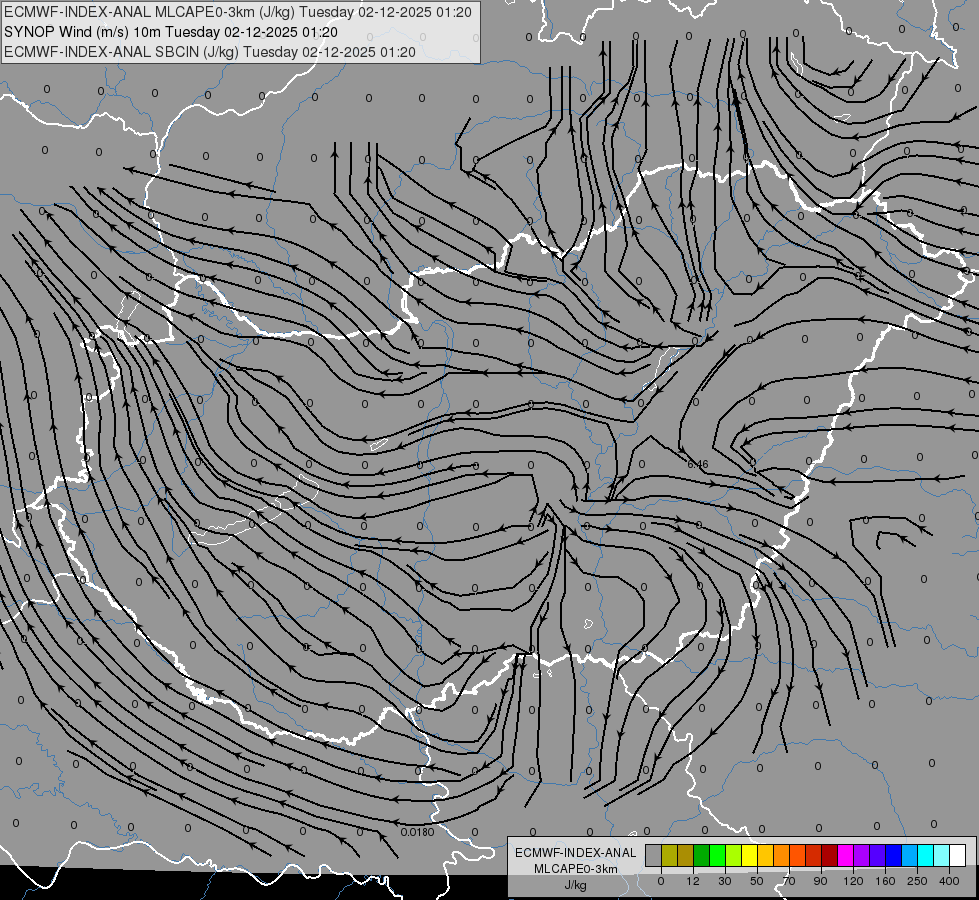Pick the pure yellow legend swatch
Screen dimensions: 979x900
pyautogui.click(x=749, y=856)
